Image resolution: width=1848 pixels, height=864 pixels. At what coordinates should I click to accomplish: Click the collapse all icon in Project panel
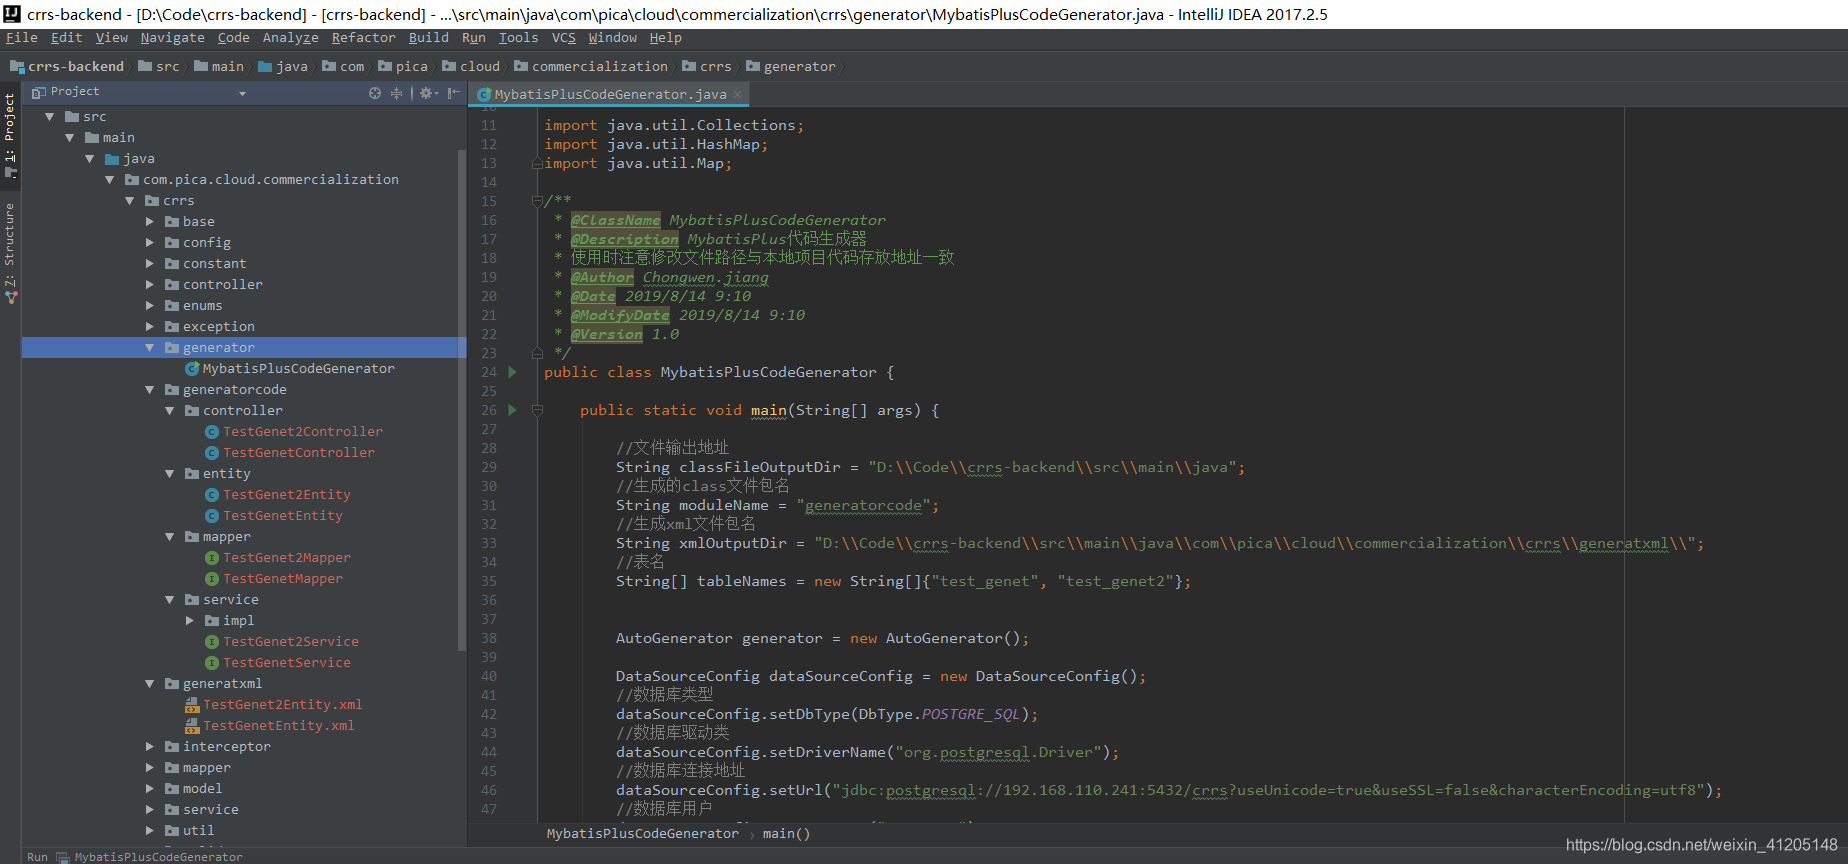pyautogui.click(x=396, y=93)
